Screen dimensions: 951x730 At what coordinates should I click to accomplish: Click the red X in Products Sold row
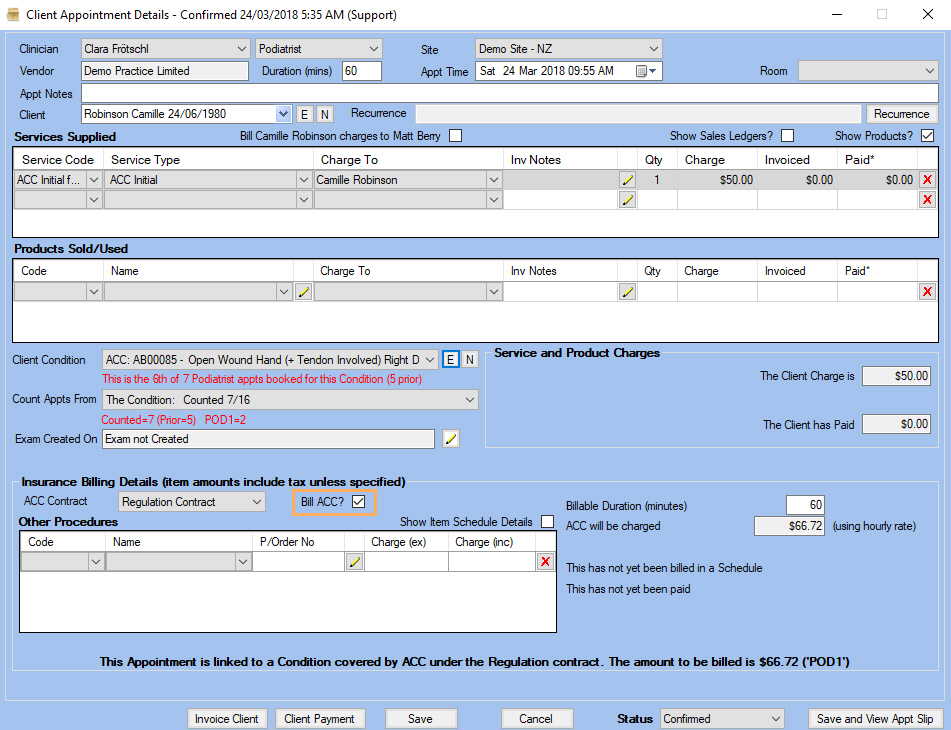point(927,291)
